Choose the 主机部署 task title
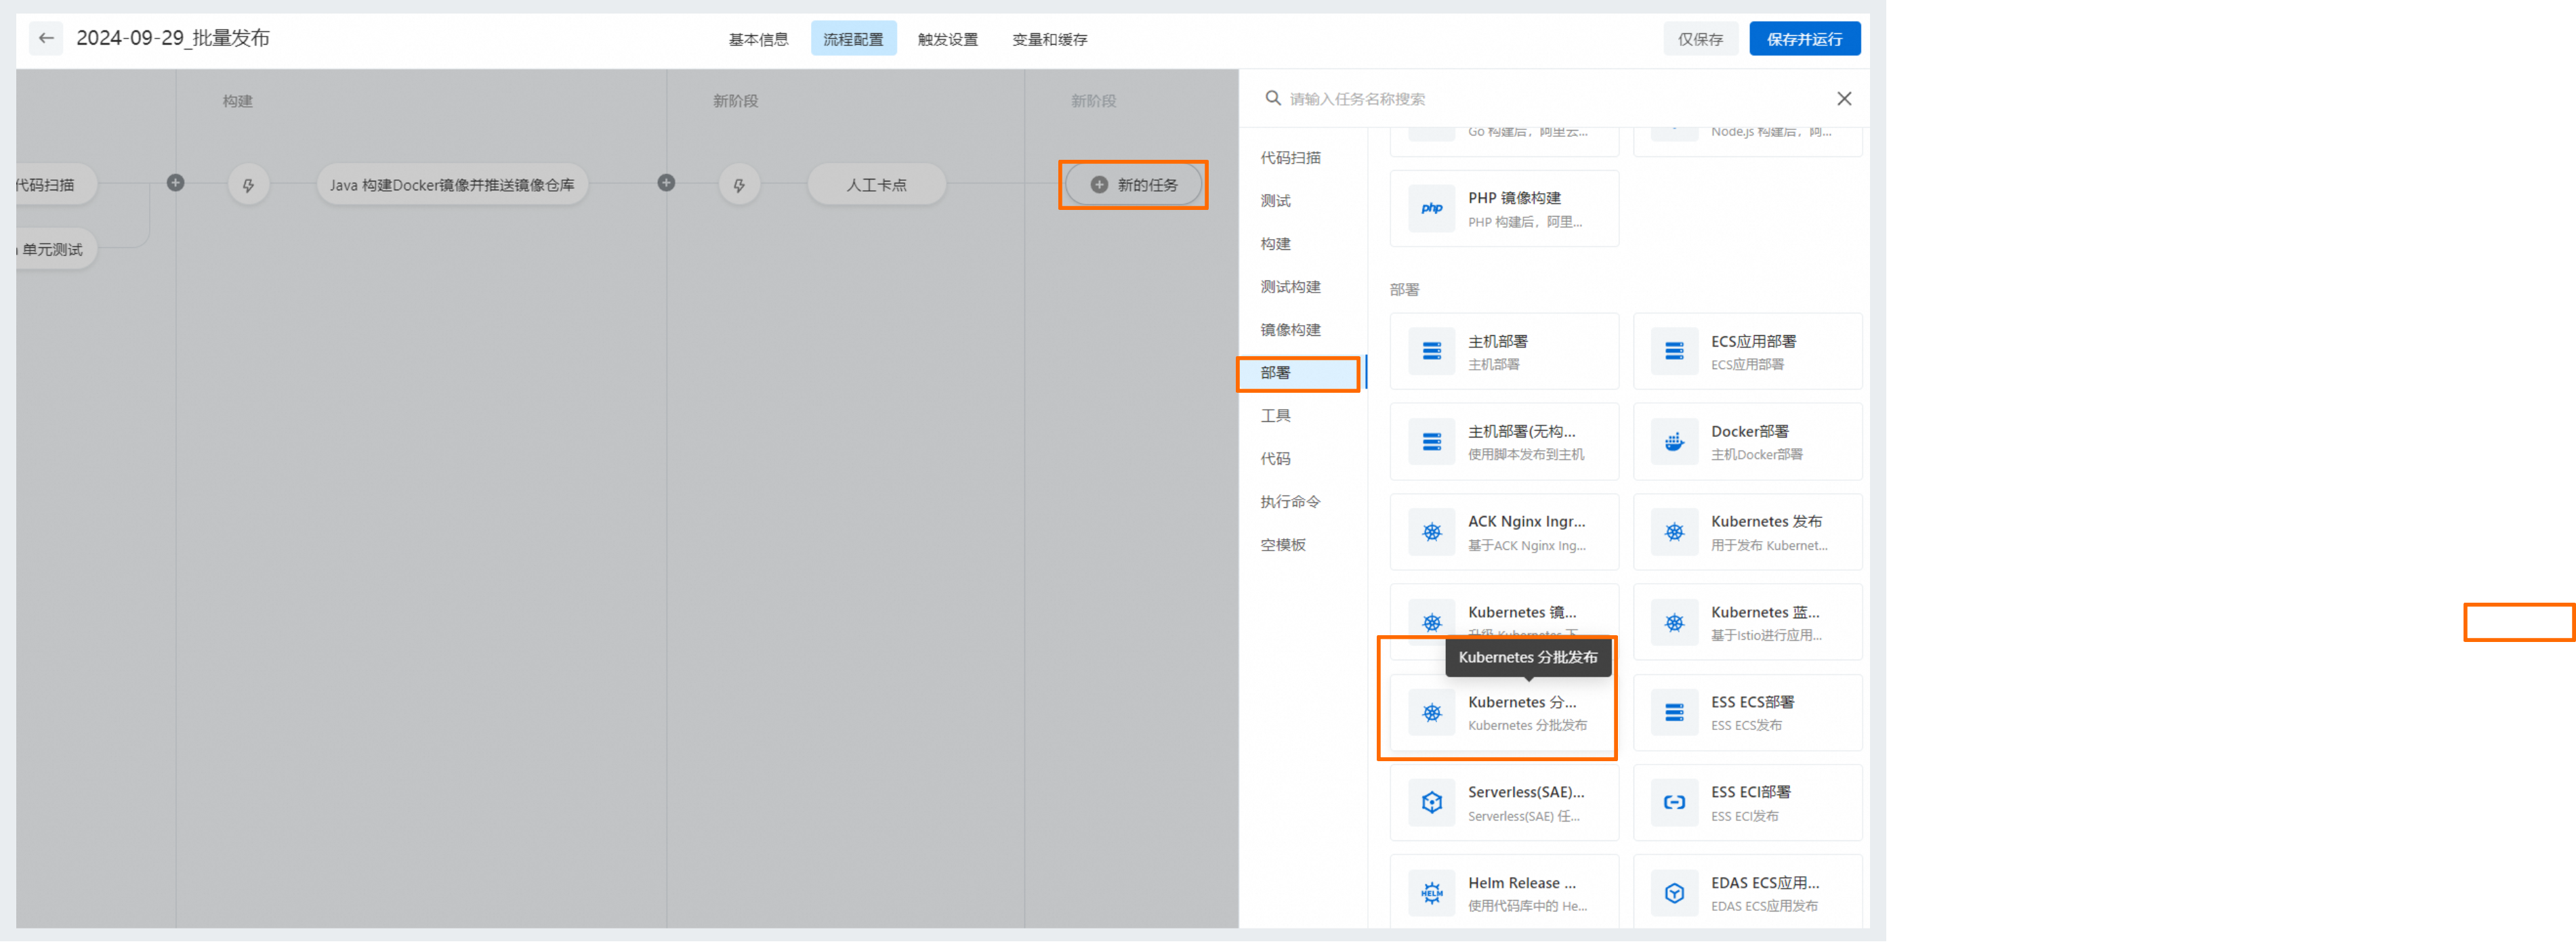 (x=1497, y=342)
